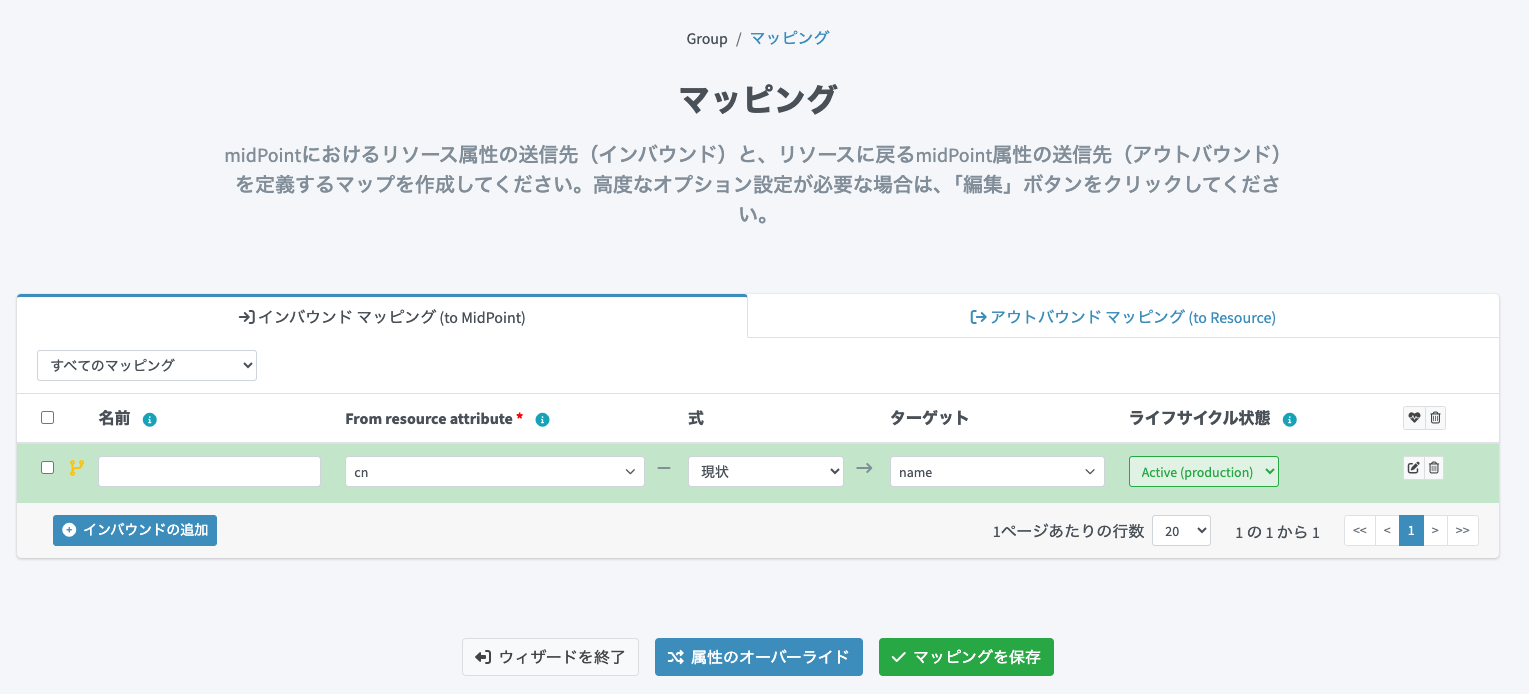Viewport: 1529px width, 694px height.
Task: Toggle the select-all checkbox in table header
Action: pos(47,418)
